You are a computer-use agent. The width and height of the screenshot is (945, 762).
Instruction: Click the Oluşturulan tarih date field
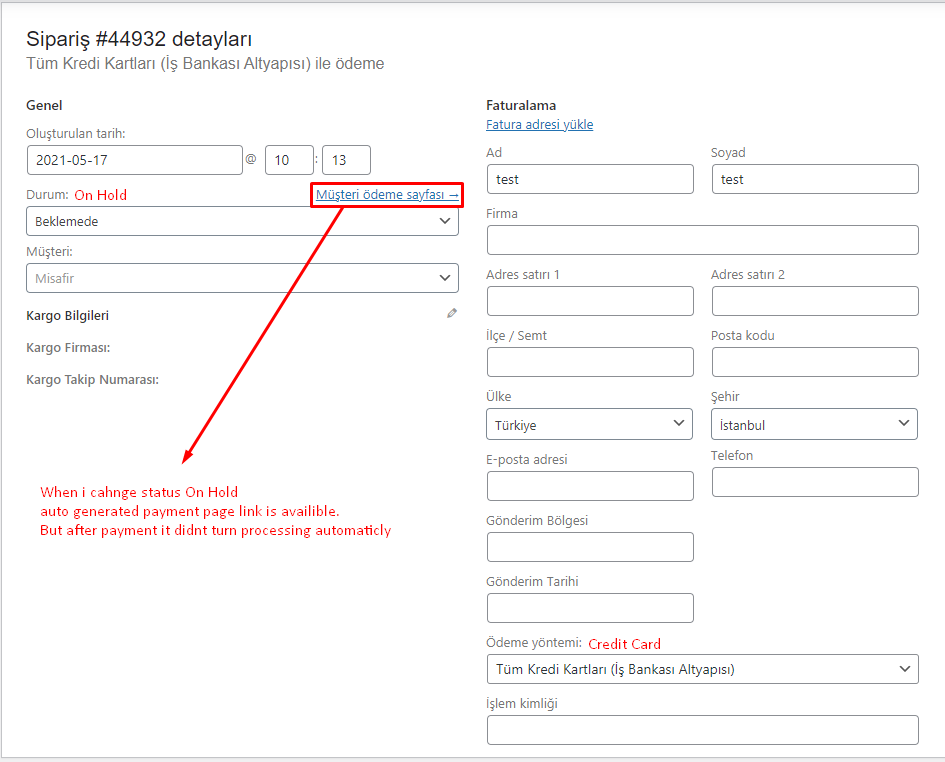(135, 160)
